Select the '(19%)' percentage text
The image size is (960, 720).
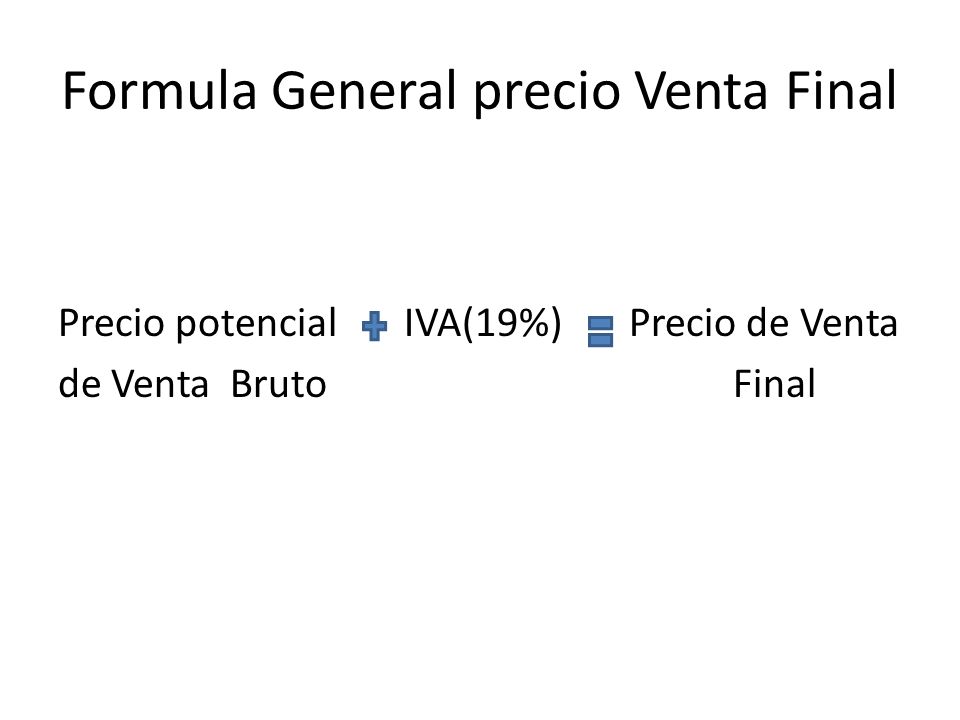[x=511, y=323]
